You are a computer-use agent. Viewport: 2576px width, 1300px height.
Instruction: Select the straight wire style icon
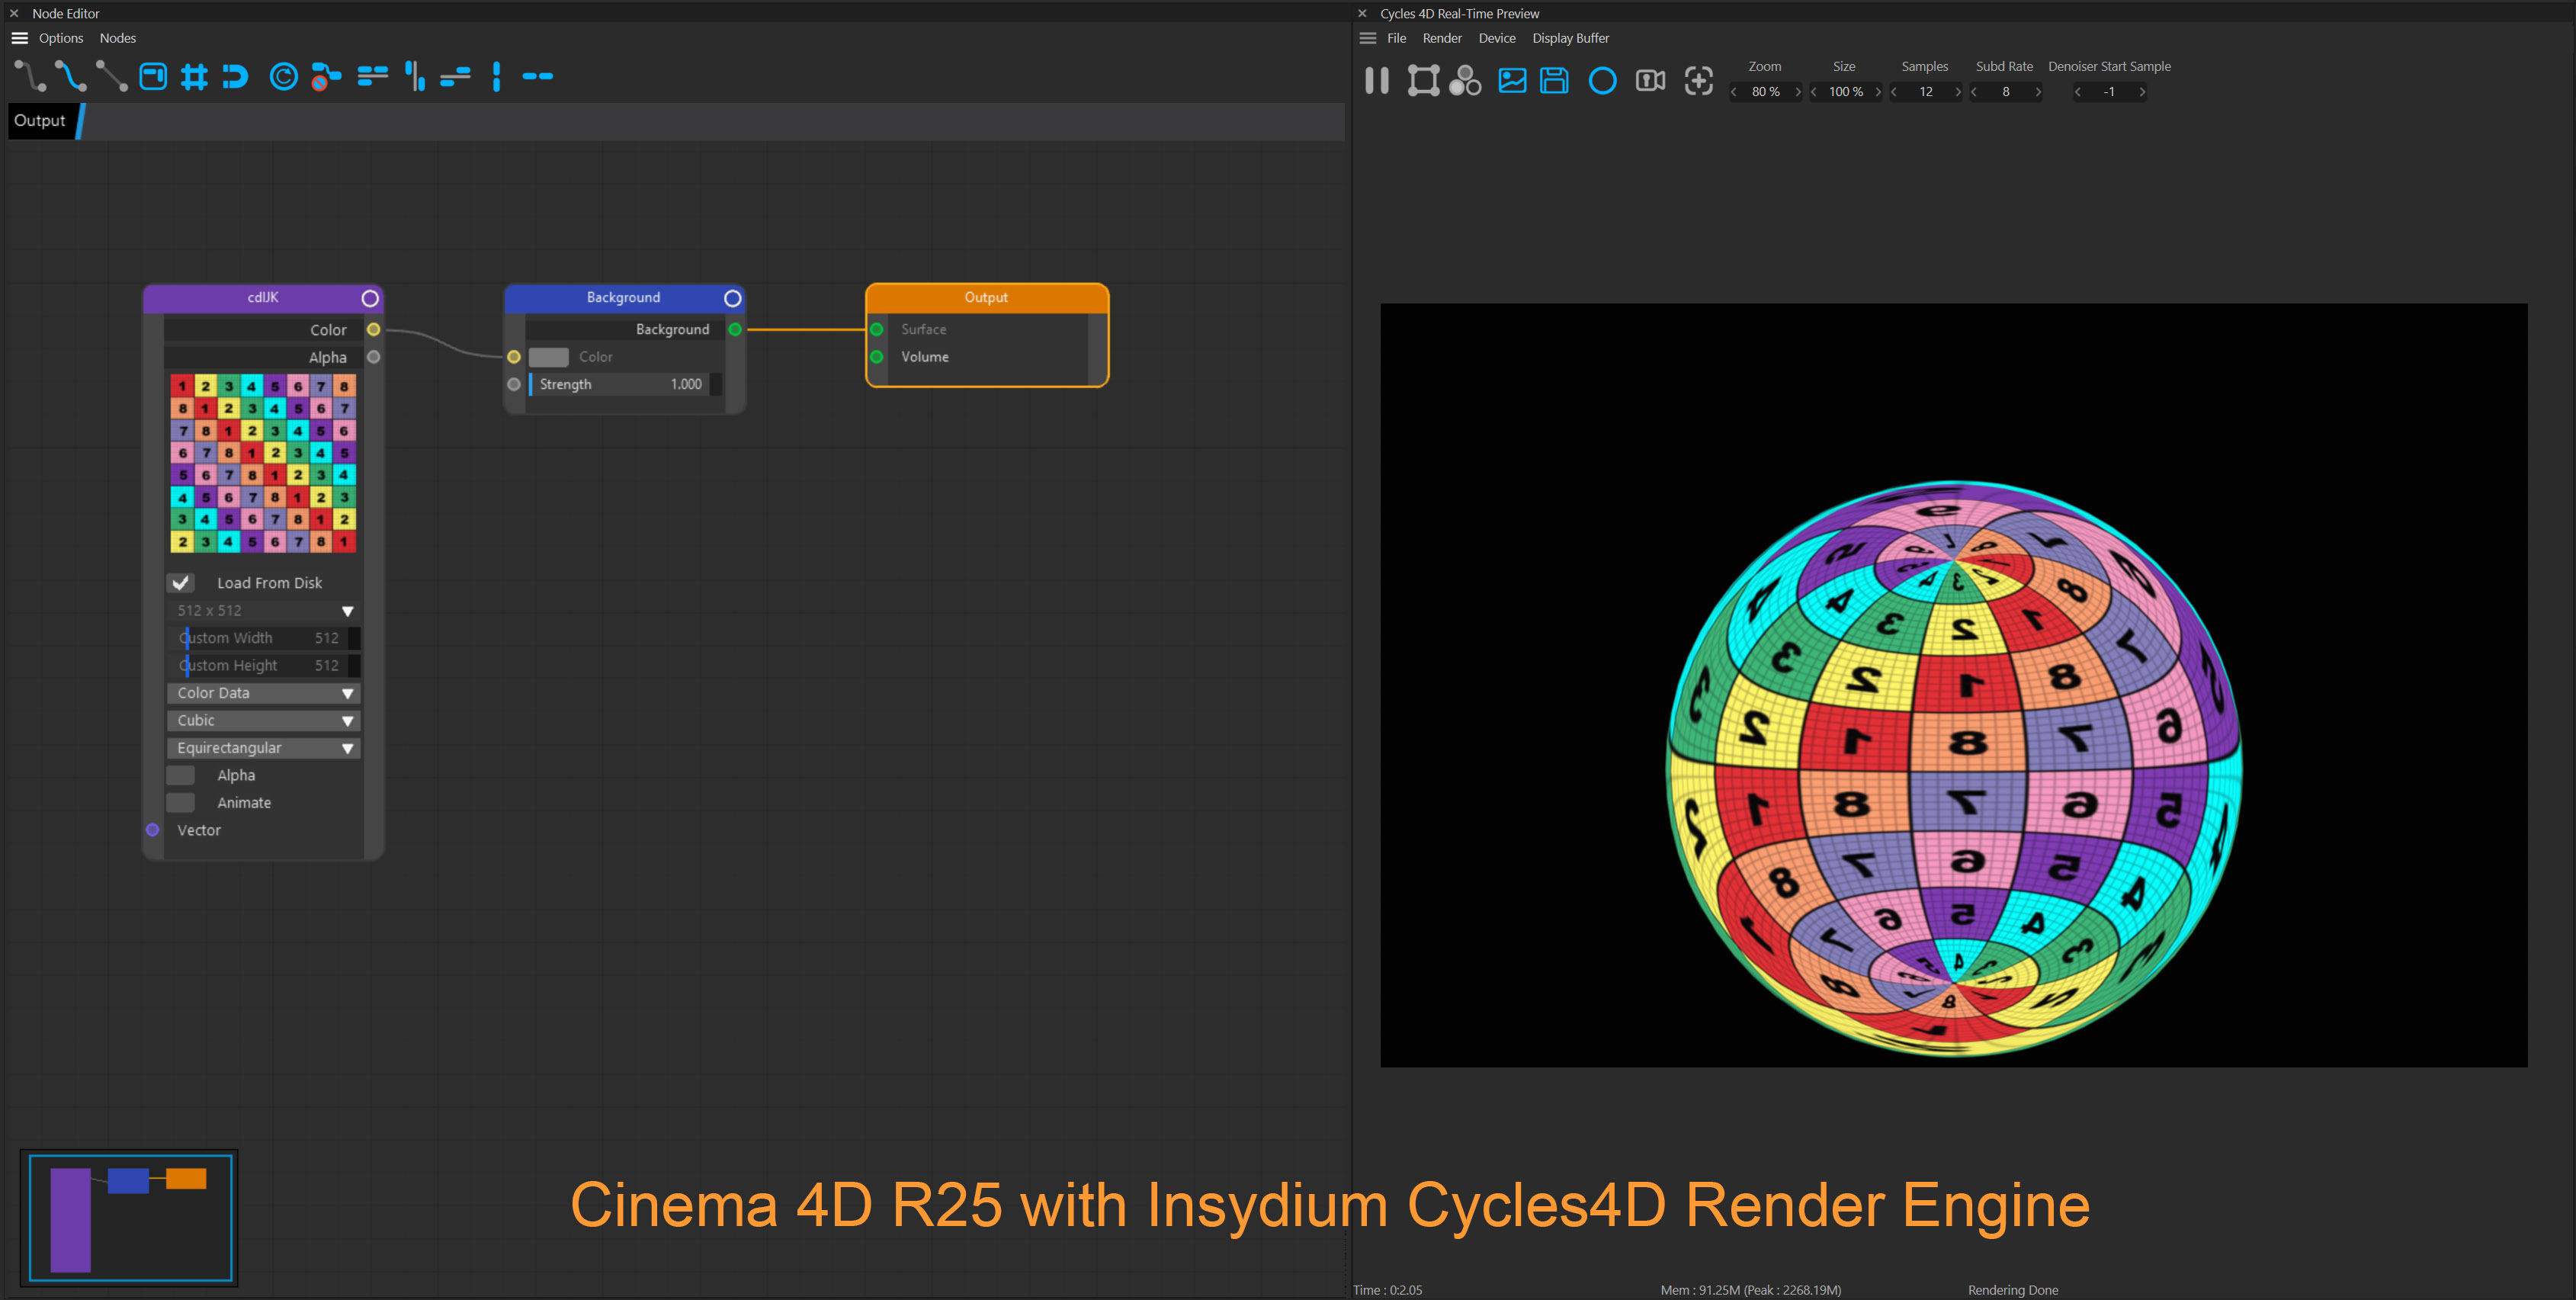(111, 76)
